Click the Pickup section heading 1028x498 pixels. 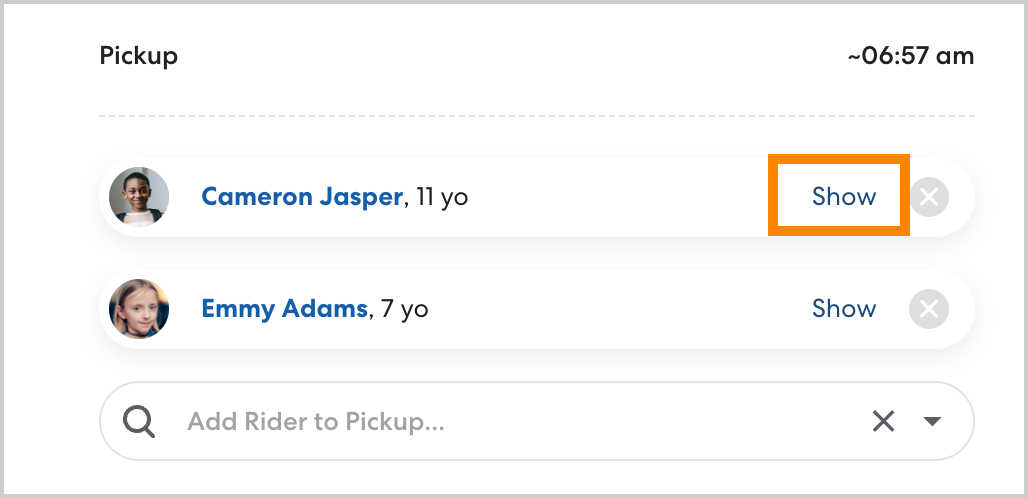138,56
